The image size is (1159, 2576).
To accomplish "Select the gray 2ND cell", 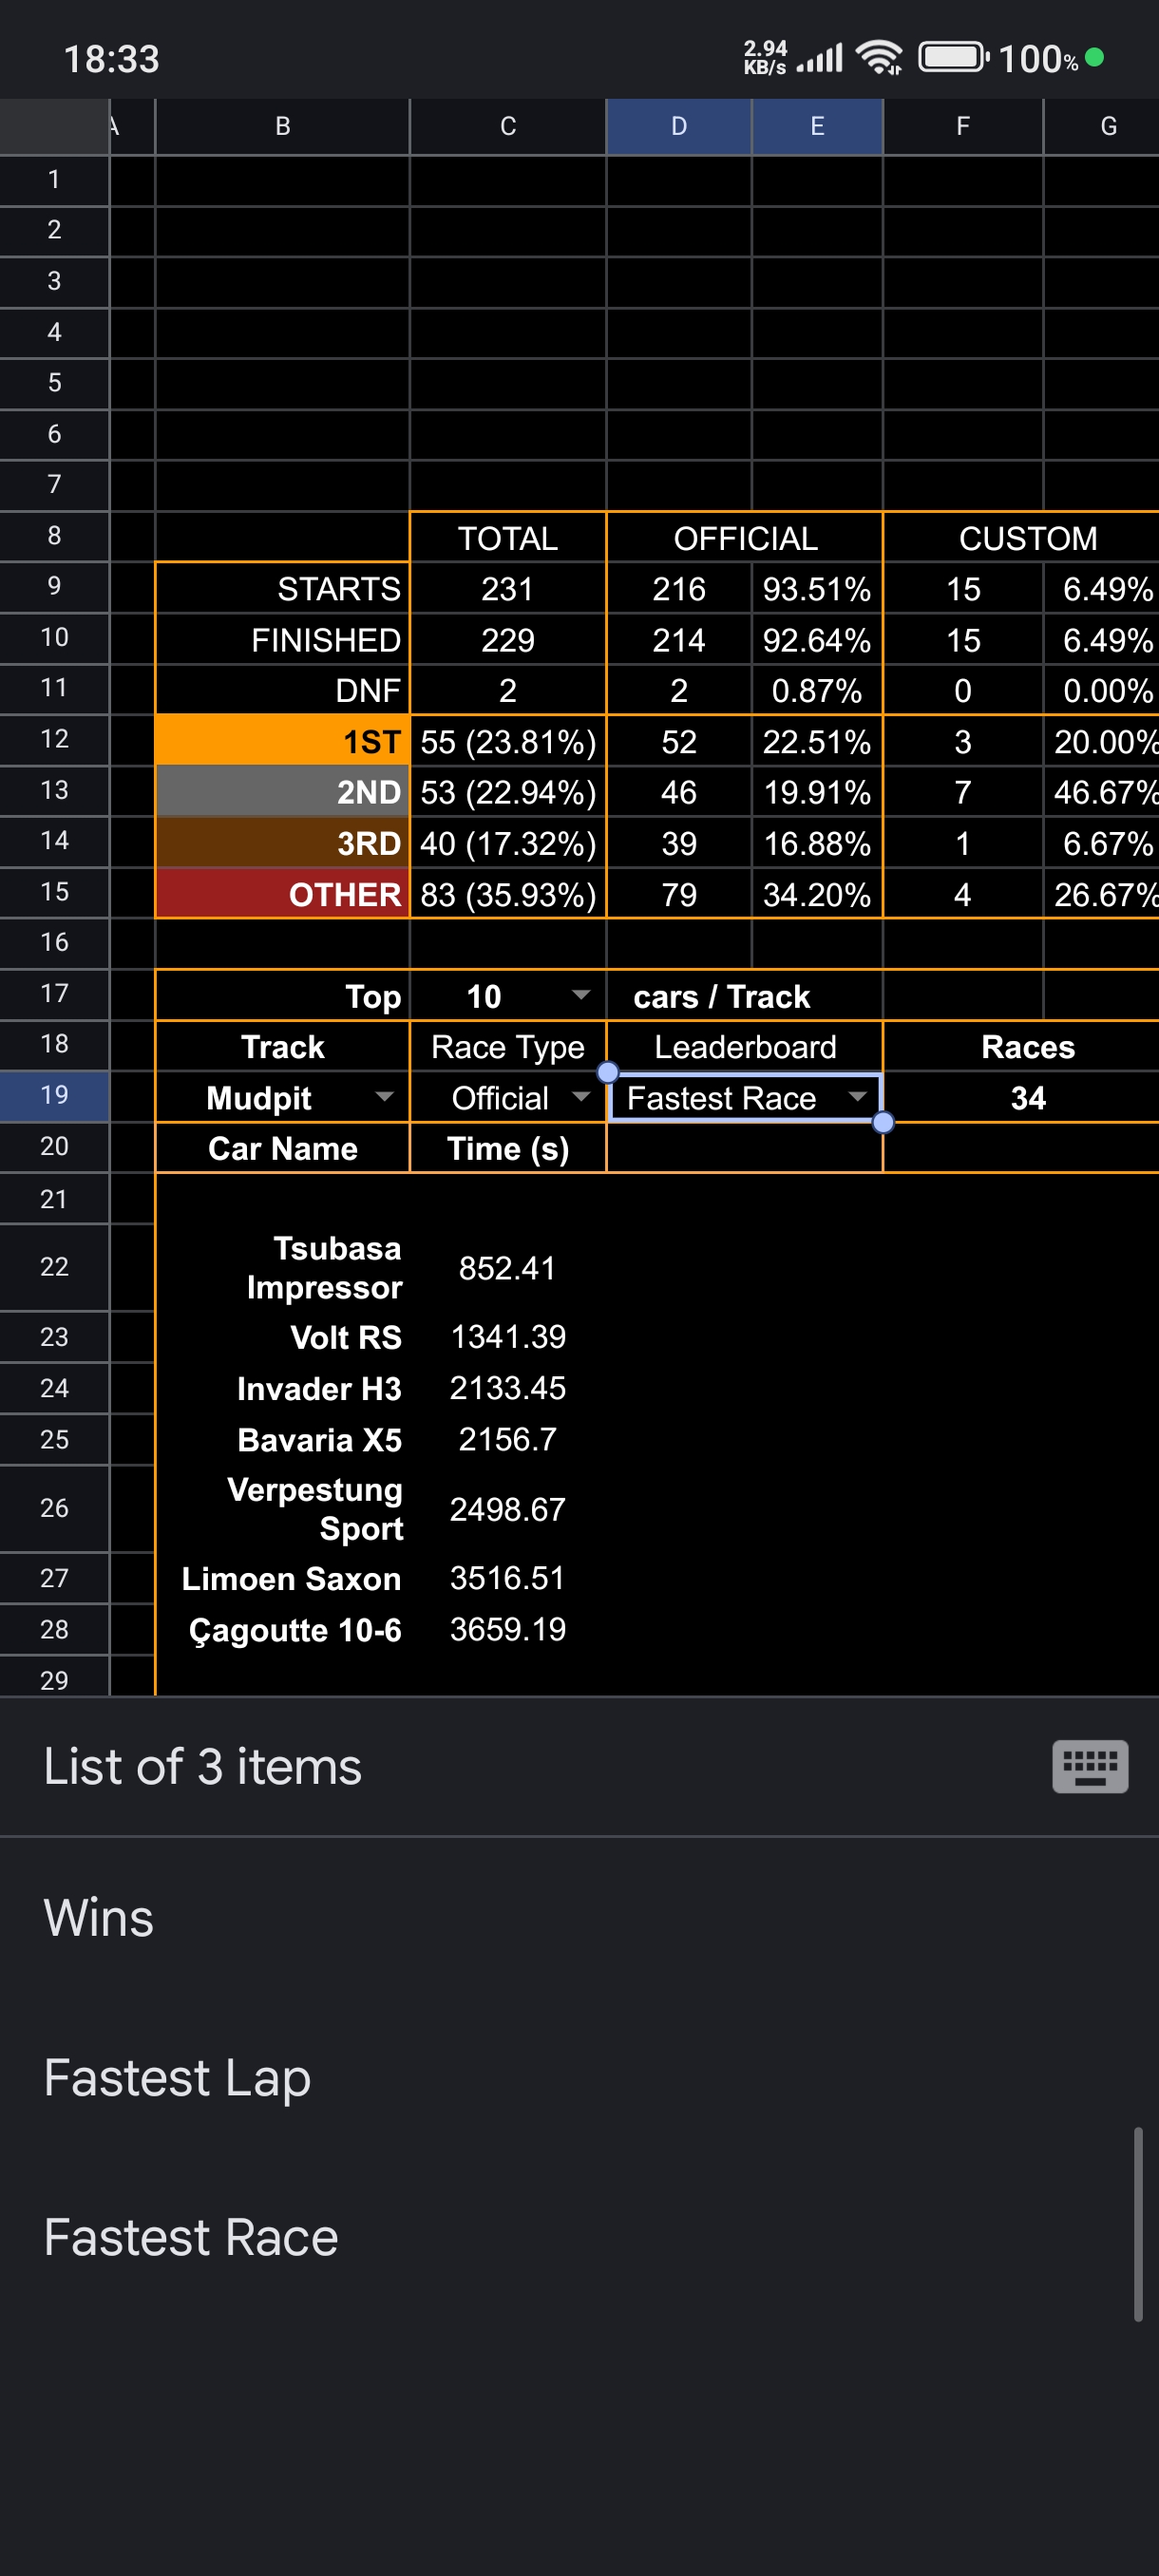I will [282, 791].
